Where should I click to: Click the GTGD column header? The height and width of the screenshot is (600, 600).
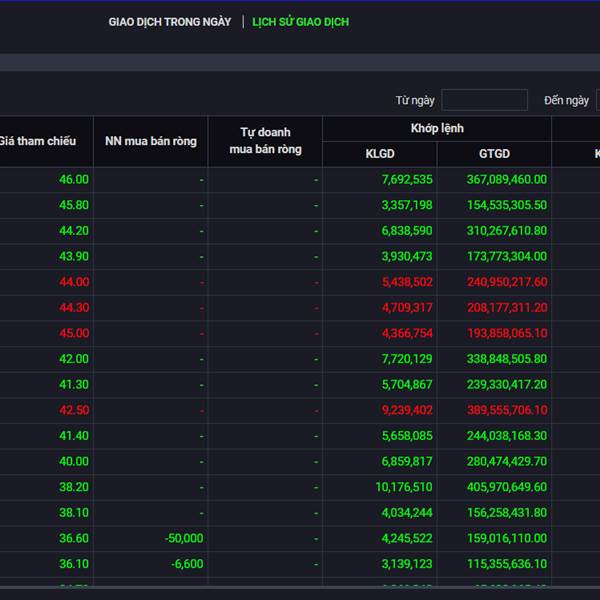tap(494, 154)
